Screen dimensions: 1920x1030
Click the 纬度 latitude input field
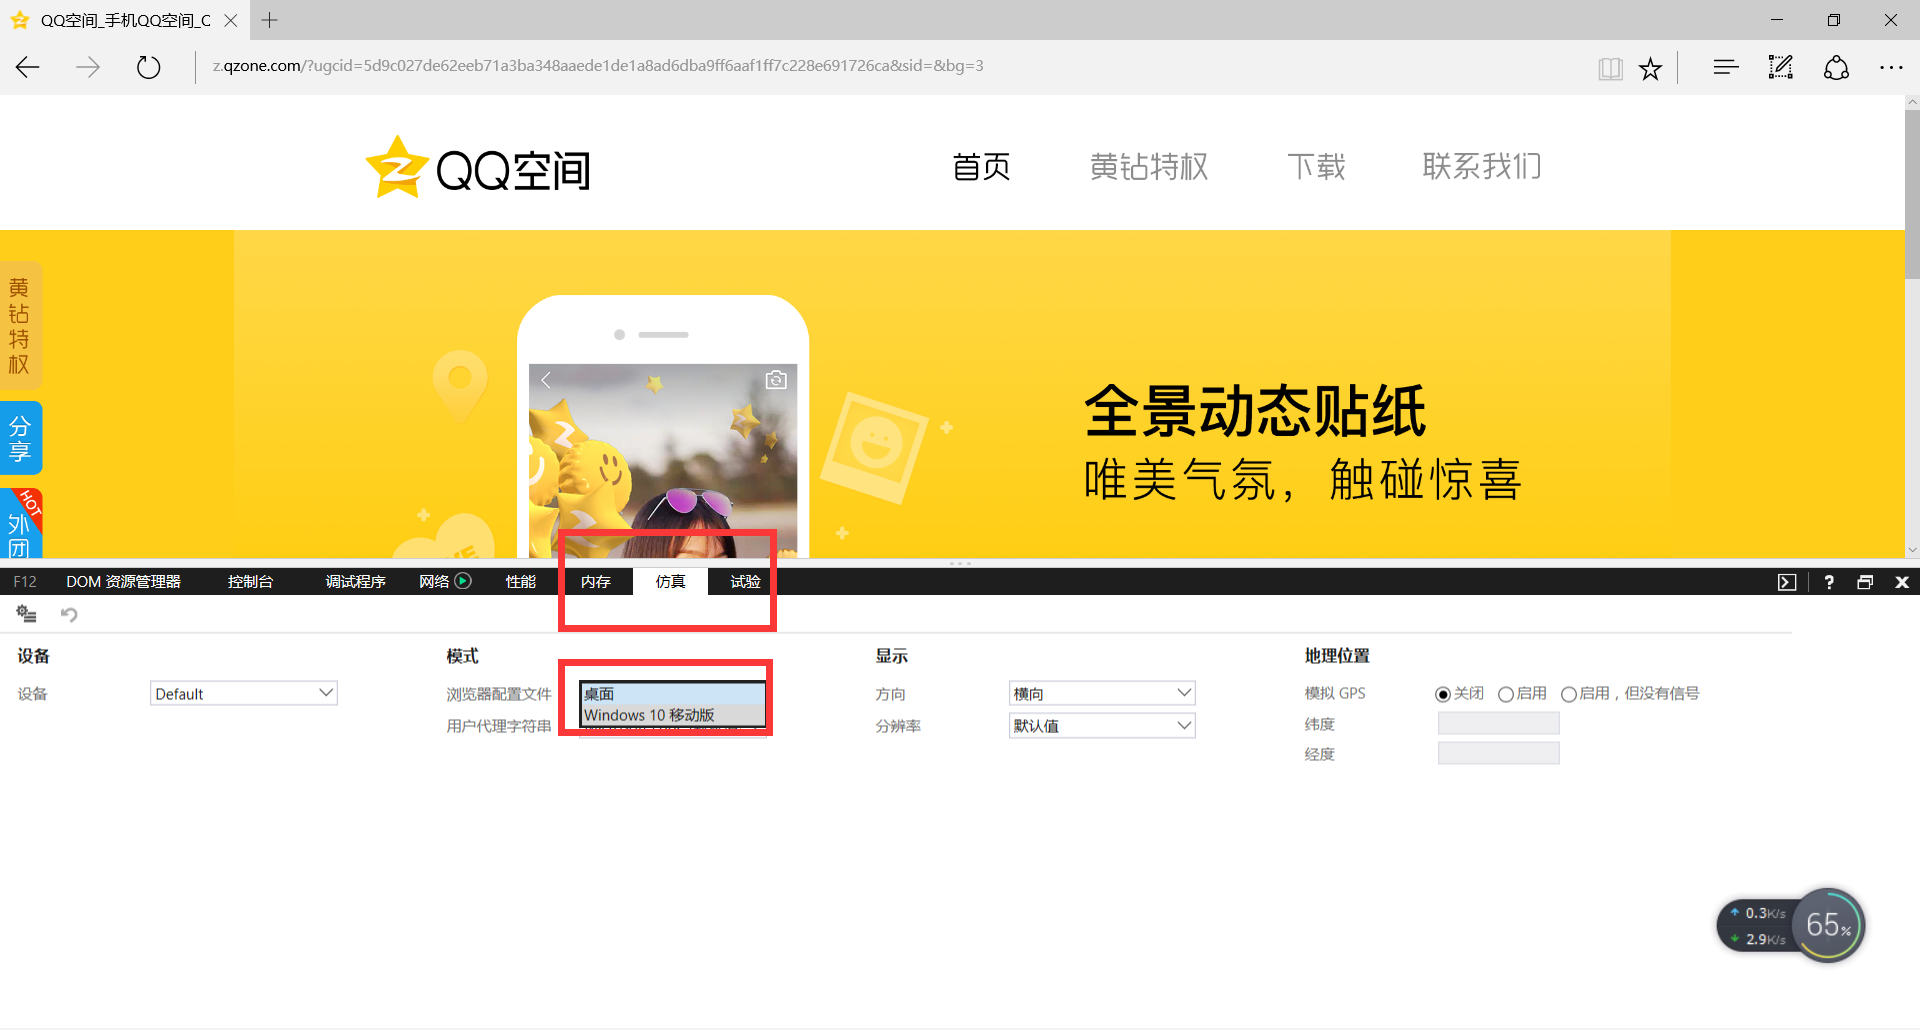(x=1498, y=723)
